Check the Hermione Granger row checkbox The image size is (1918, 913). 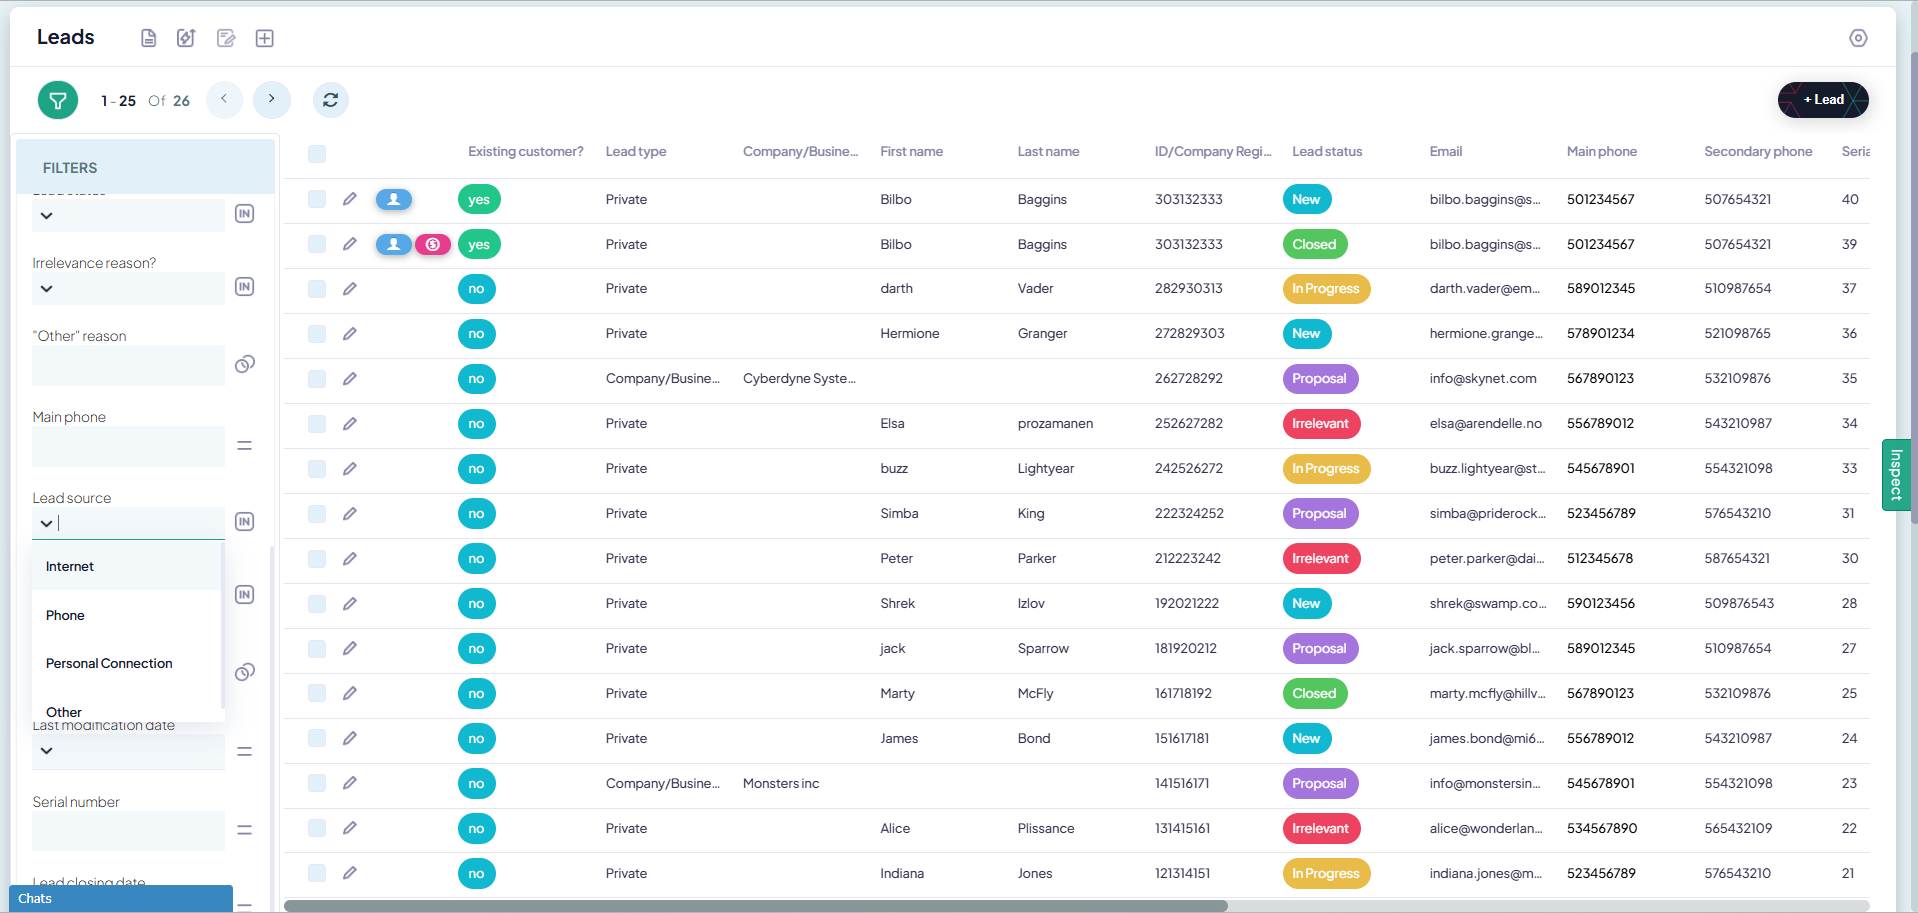(x=317, y=334)
